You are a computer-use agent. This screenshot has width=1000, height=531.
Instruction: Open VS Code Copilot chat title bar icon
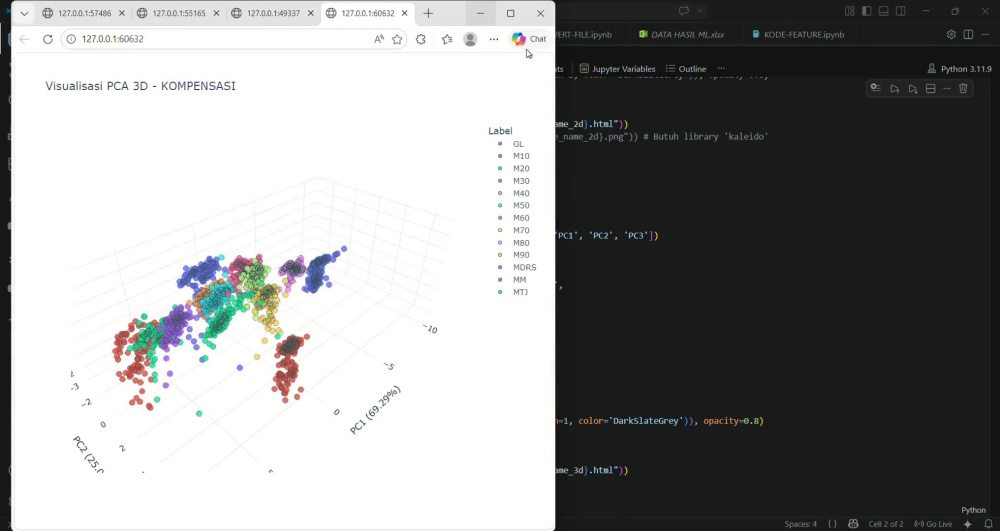pyautogui.click(x=684, y=11)
